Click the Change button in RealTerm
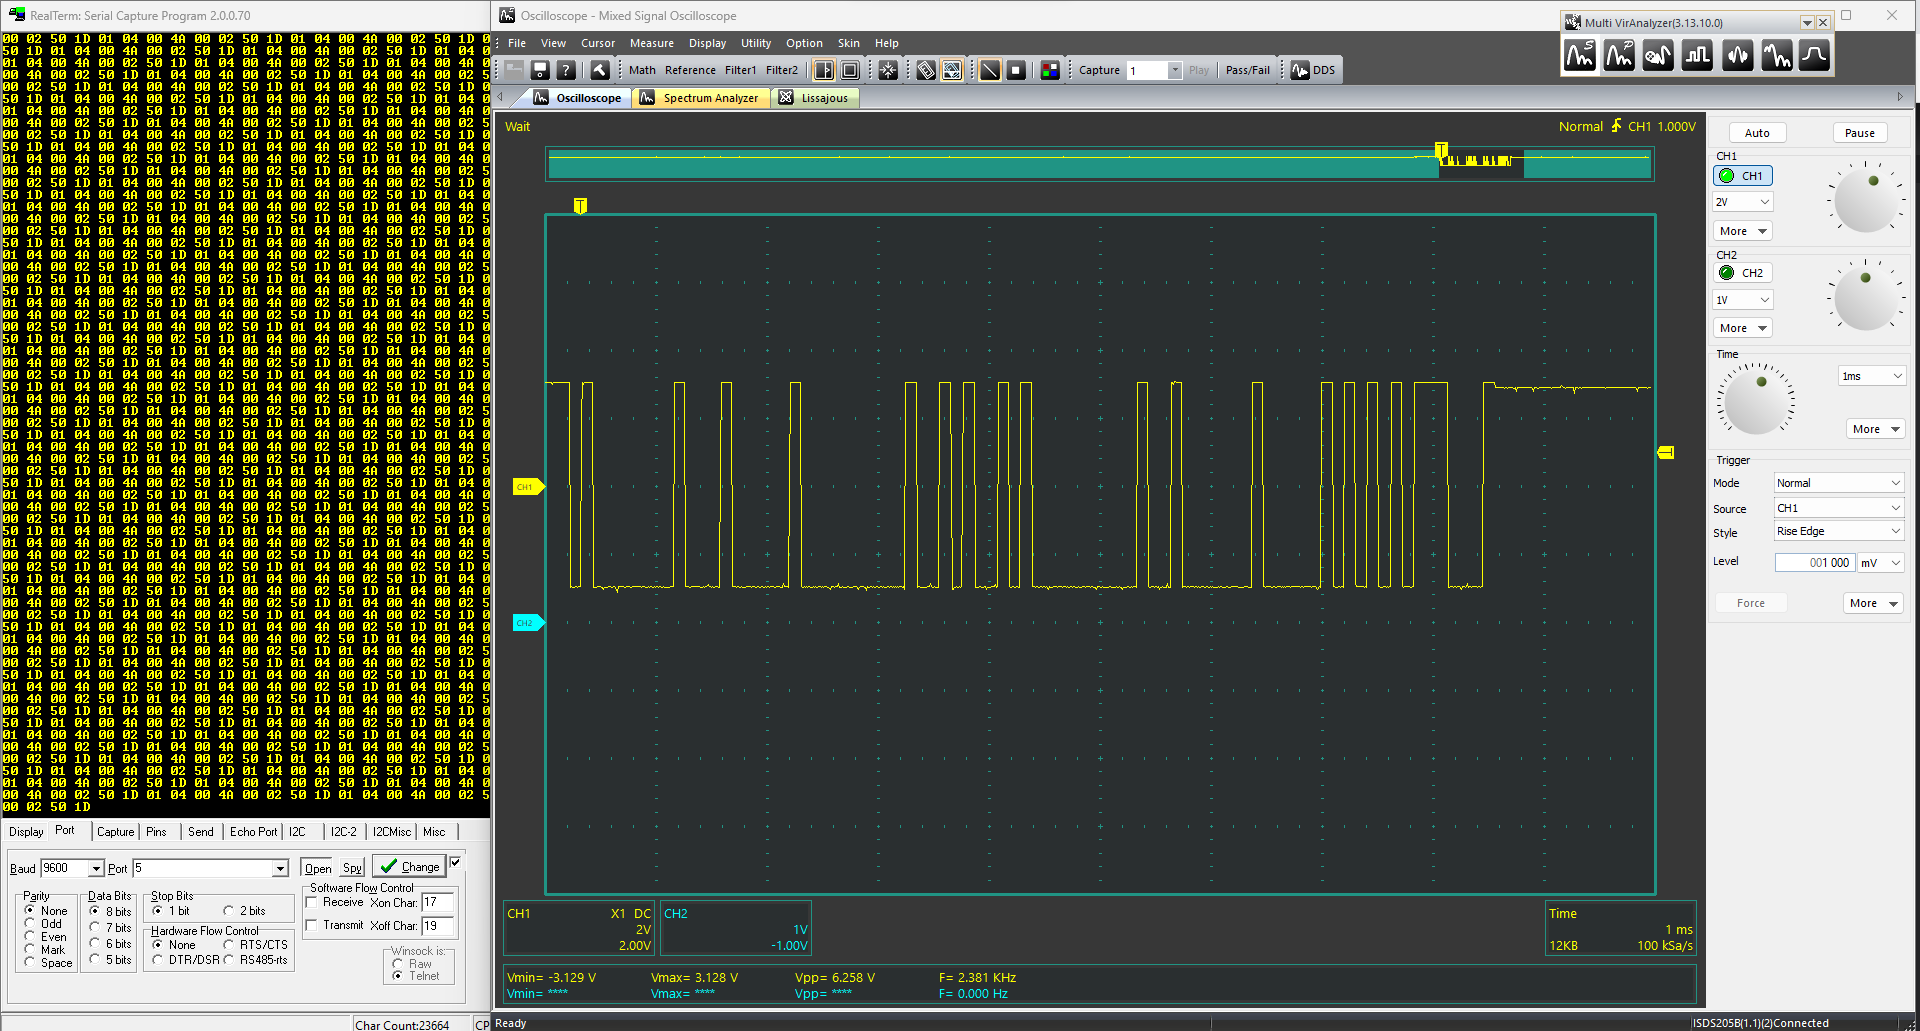The image size is (1920, 1031). point(410,867)
